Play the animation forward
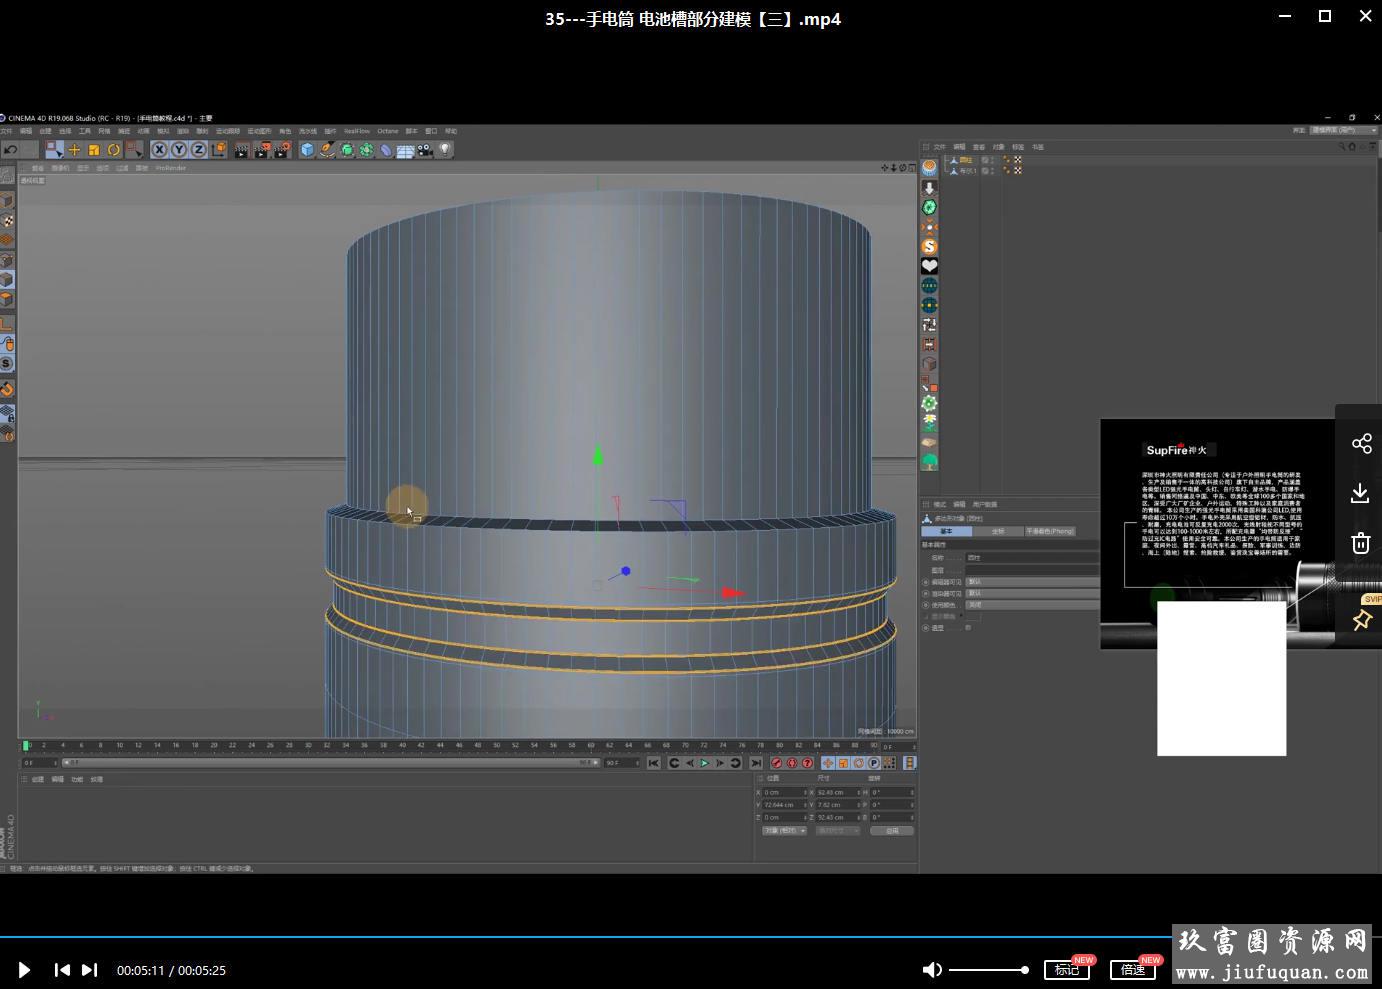The height and width of the screenshot is (989, 1382). pos(705,763)
